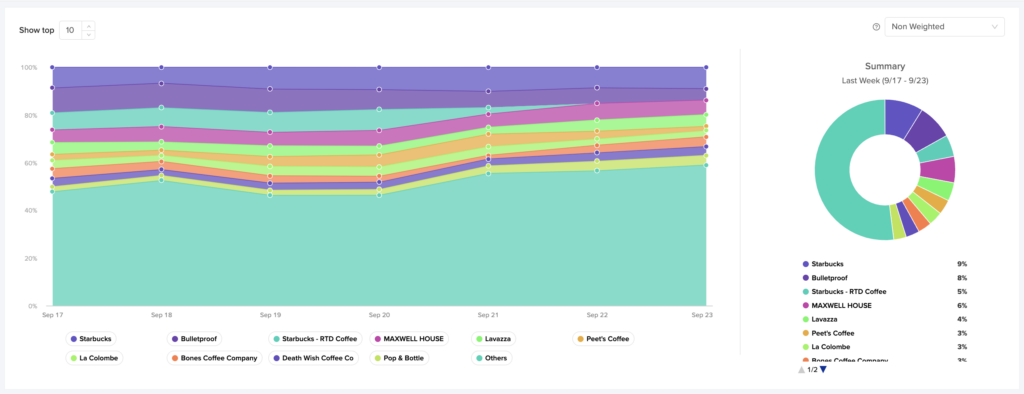
Task: Click the 100% point at Sep 17
Action: pos(52,67)
